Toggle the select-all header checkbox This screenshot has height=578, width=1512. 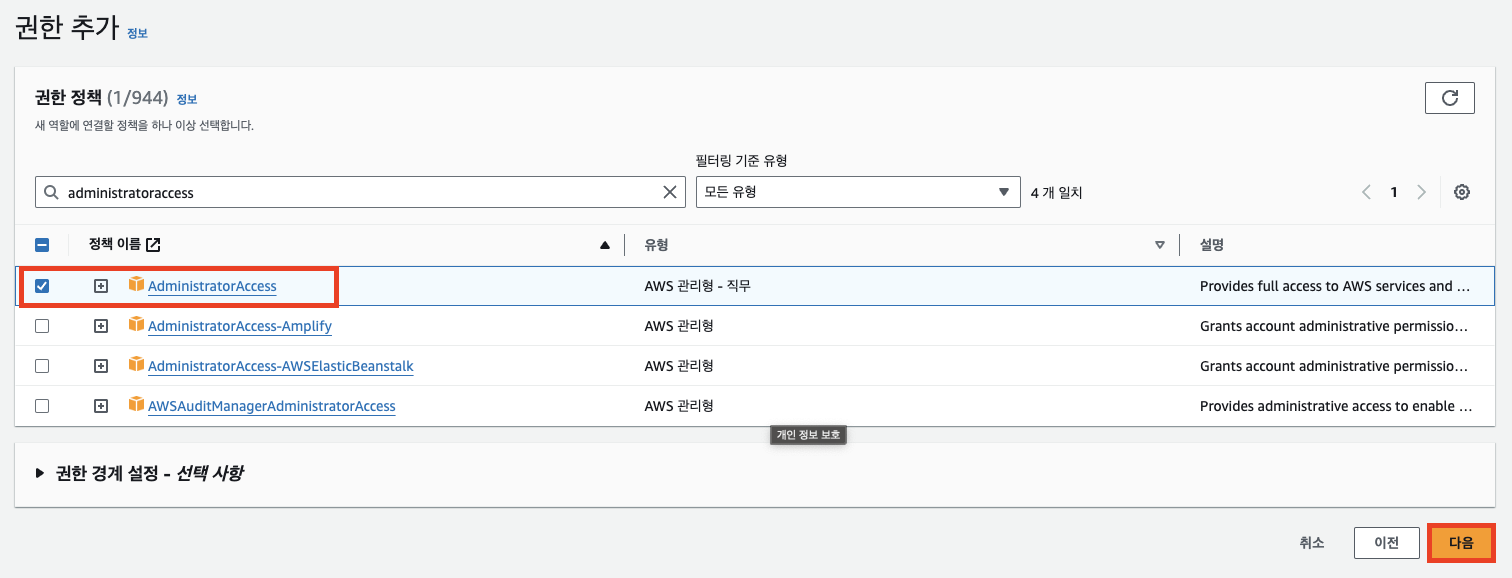tap(42, 245)
